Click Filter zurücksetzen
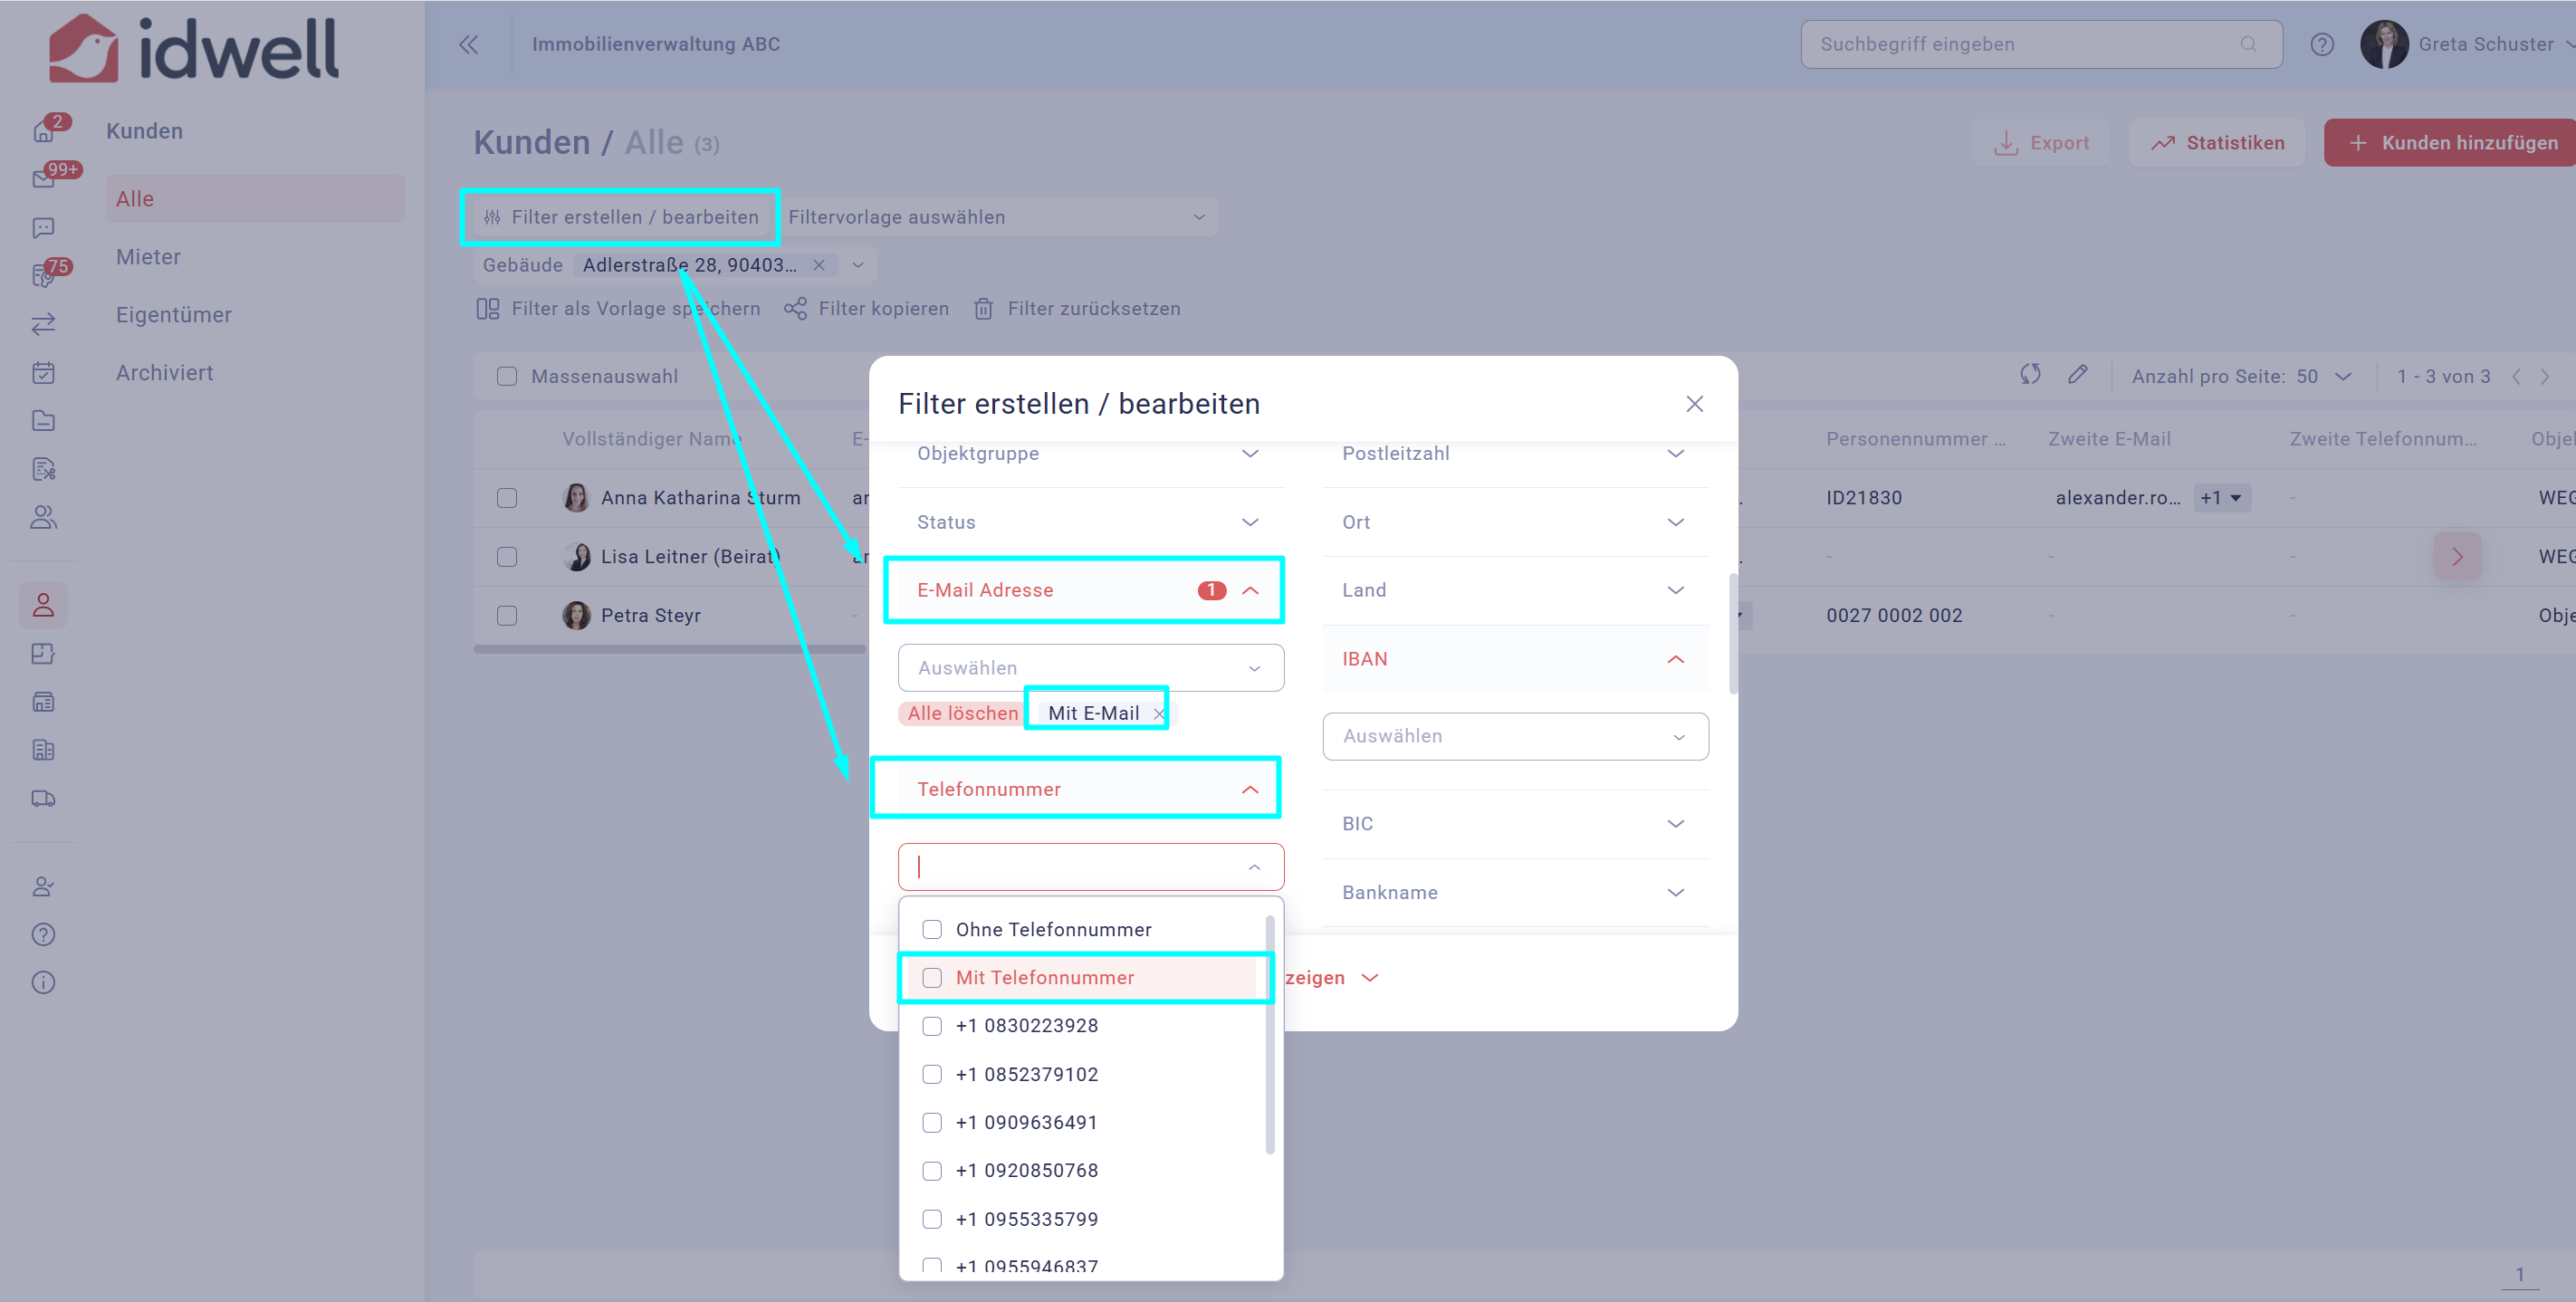 (1077, 309)
